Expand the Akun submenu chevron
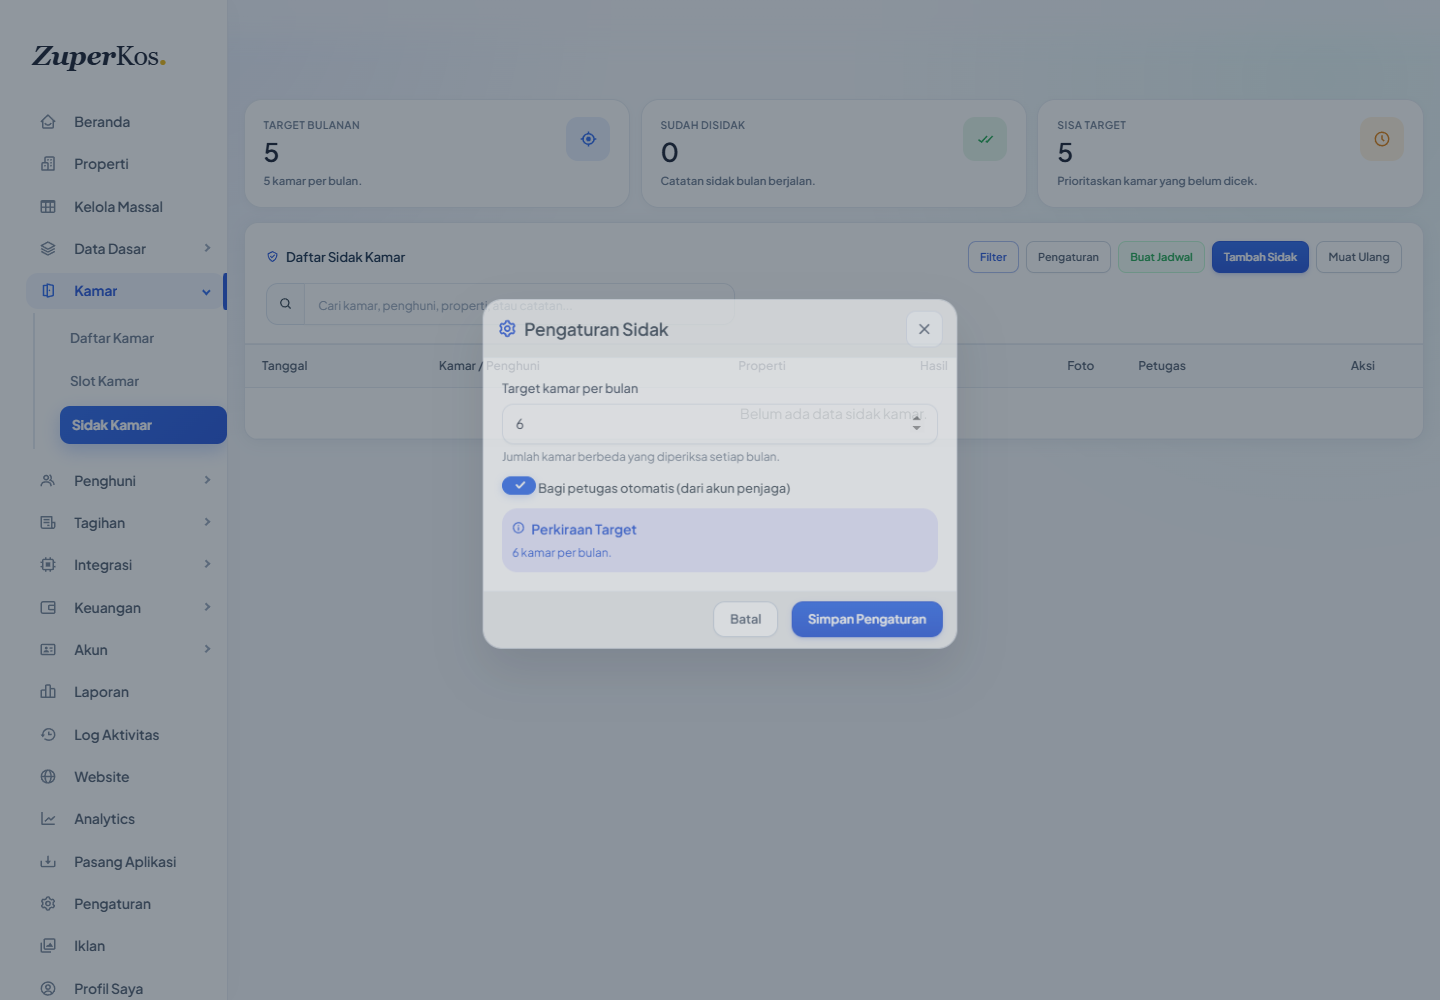This screenshot has width=1440, height=1000. point(207,649)
